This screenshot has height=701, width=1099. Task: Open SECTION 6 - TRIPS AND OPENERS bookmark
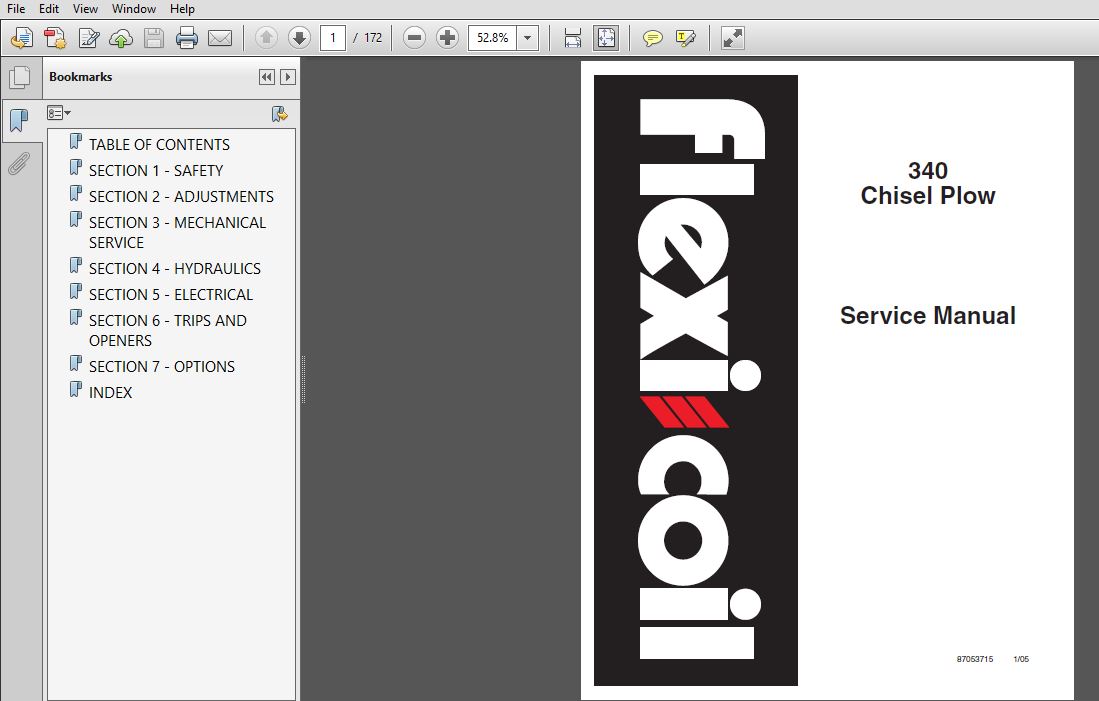coord(168,330)
